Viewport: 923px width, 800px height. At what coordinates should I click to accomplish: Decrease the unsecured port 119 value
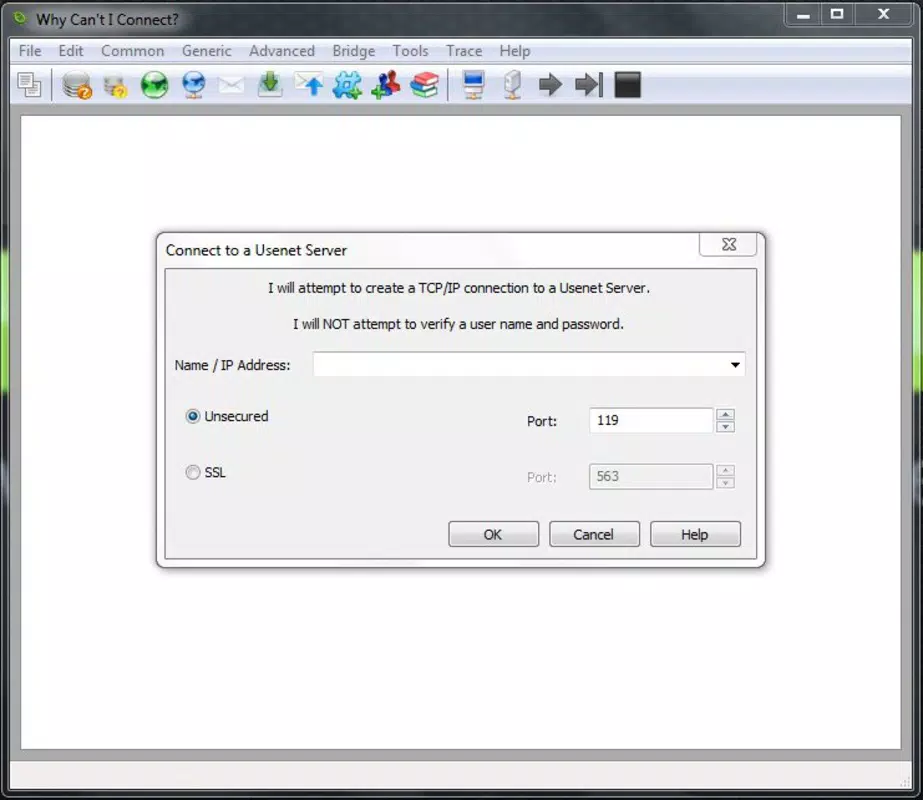[725, 427]
